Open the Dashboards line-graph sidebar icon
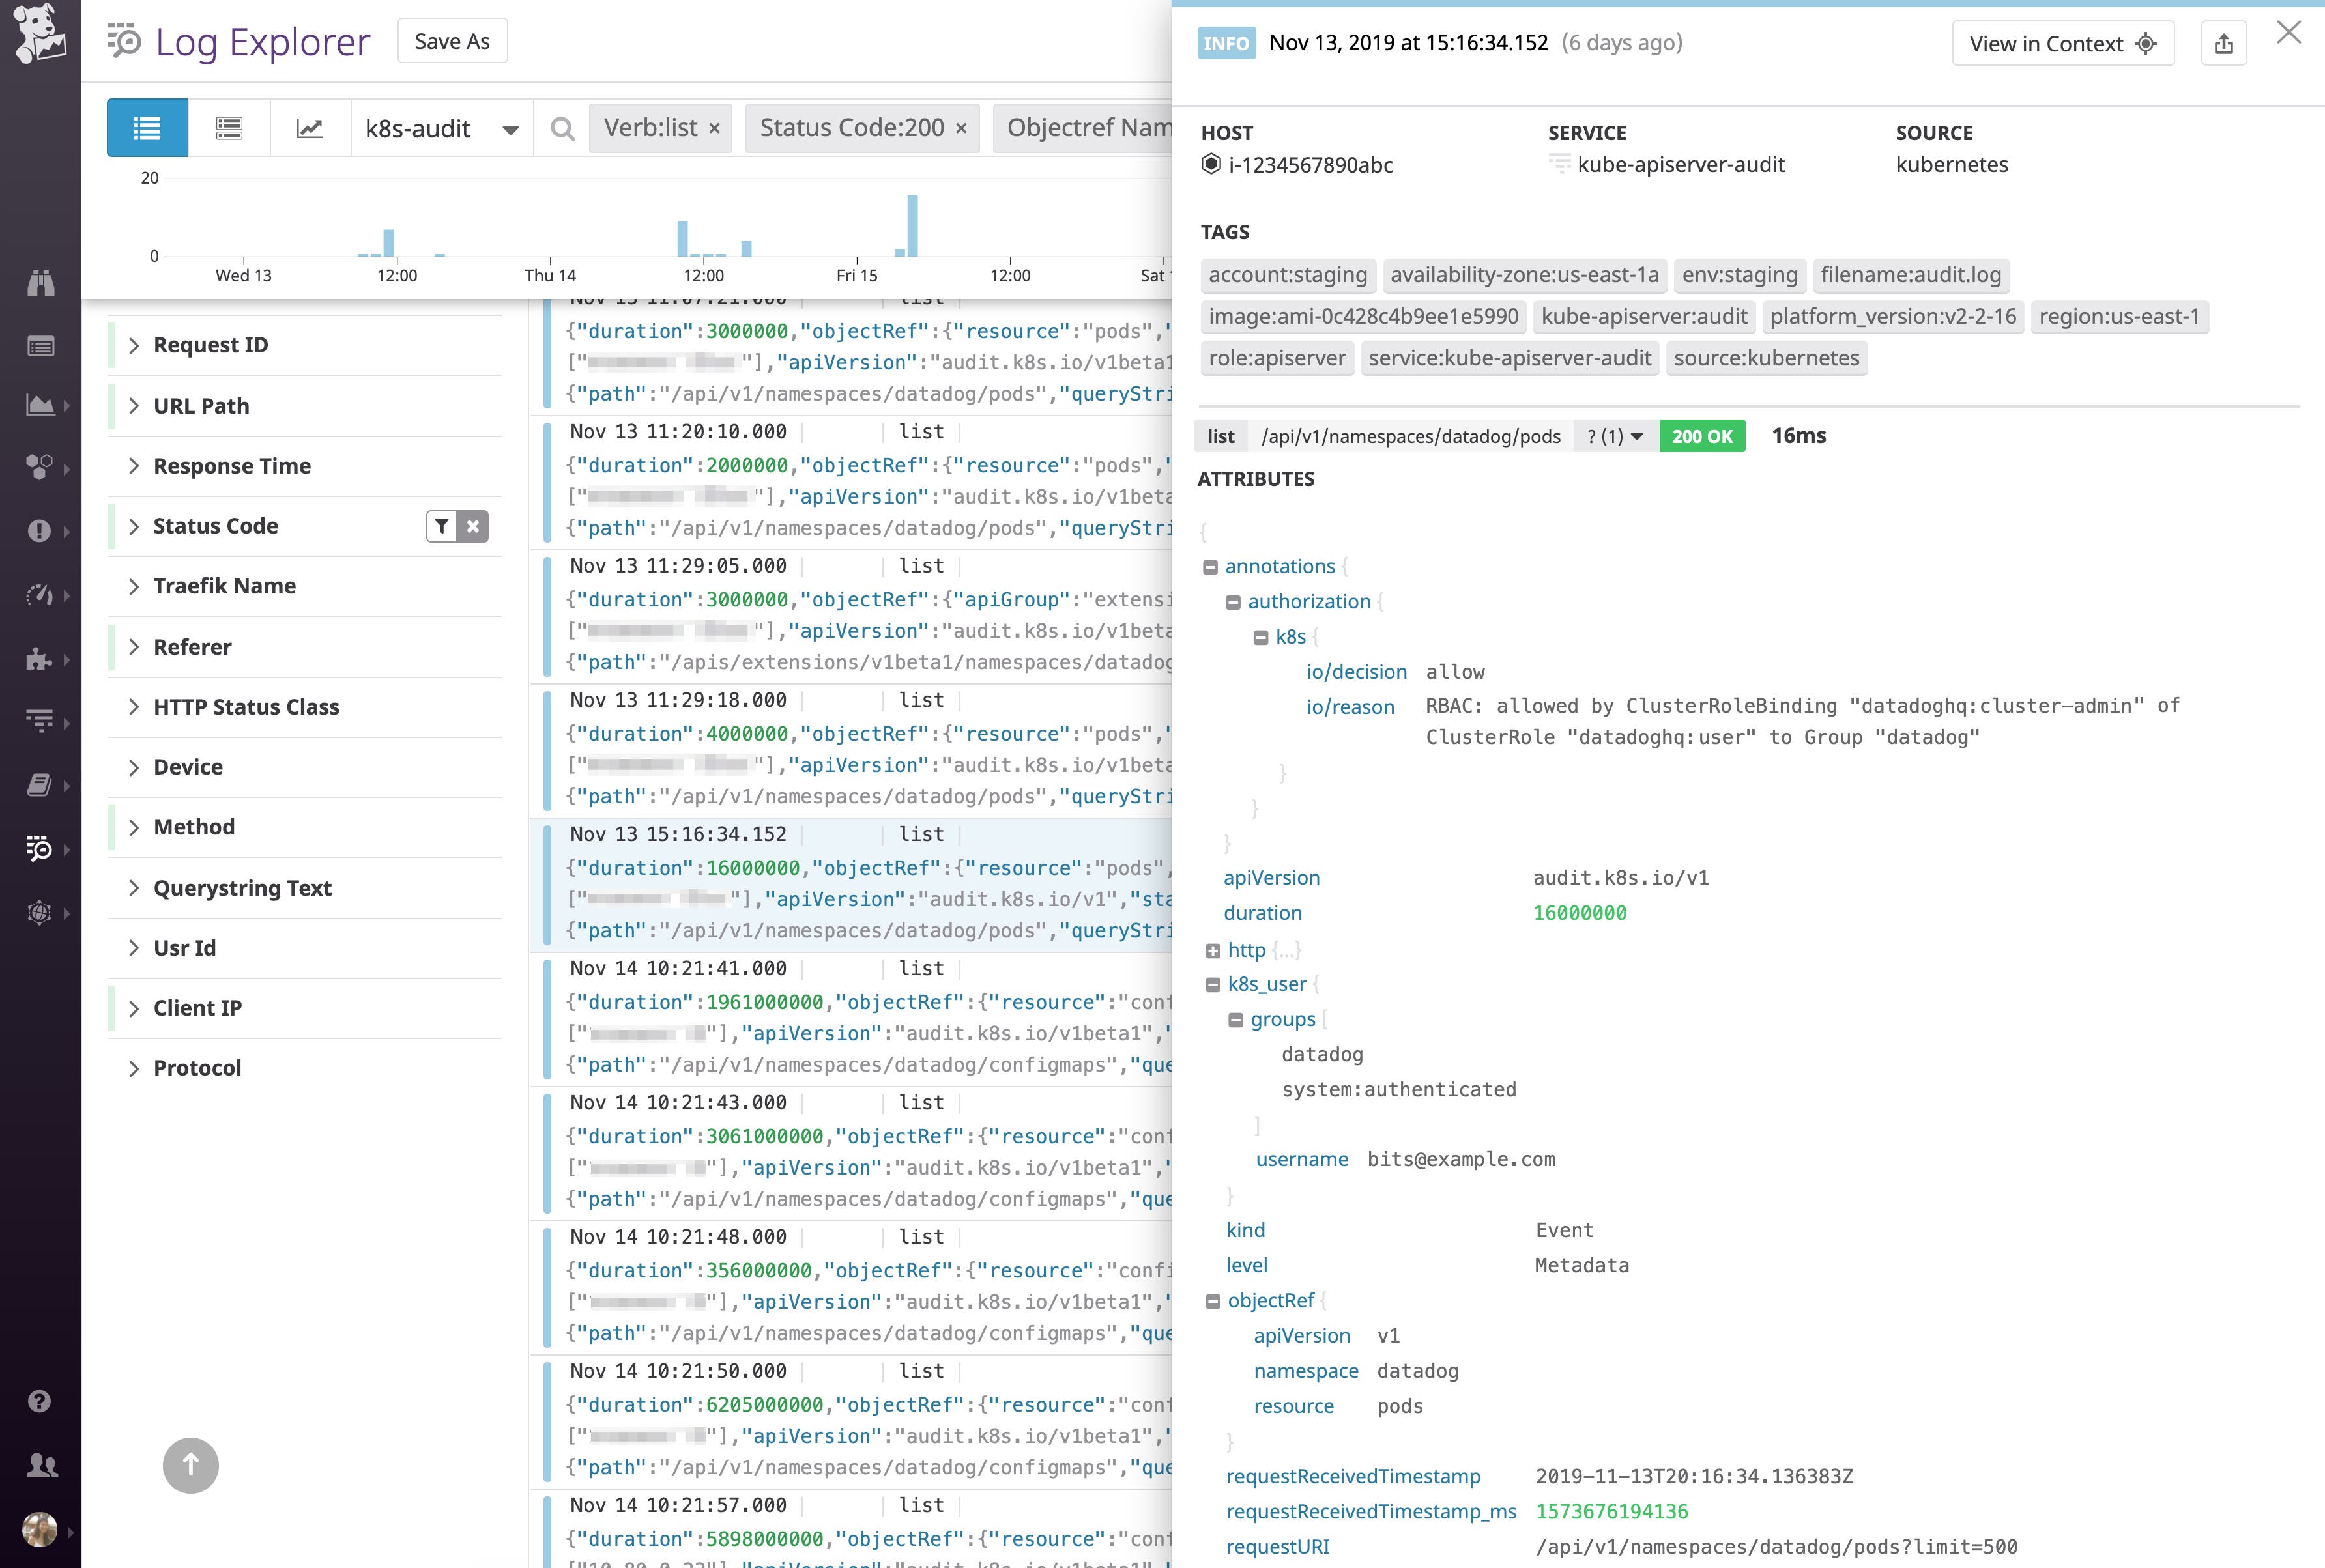 tap(40, 405)
